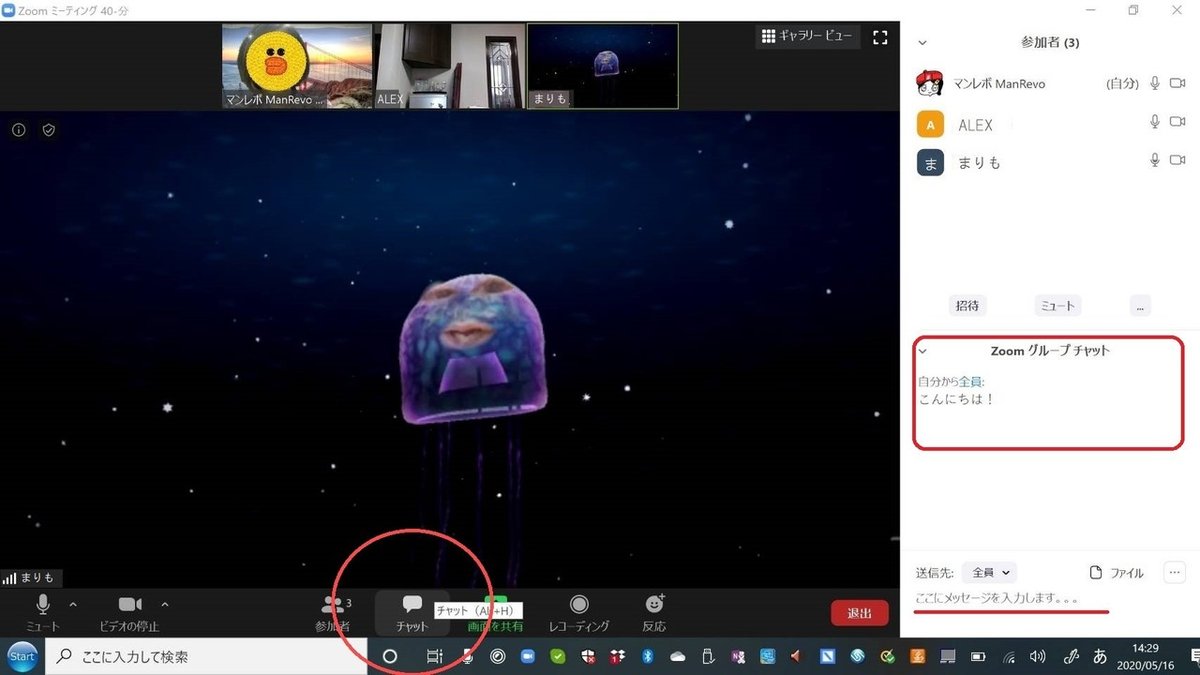This screenshot has height=675, width=1200.
Task: Open the 参加者 participants panel button
Action: coord(333,613)
